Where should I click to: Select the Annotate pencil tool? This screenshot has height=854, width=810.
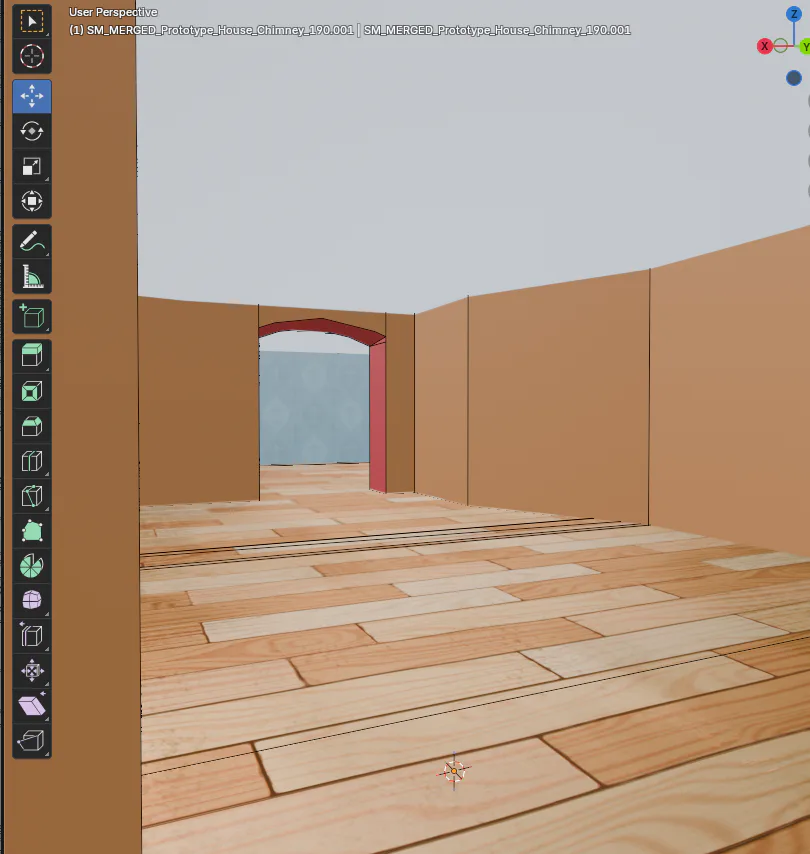tap(32, 241)
